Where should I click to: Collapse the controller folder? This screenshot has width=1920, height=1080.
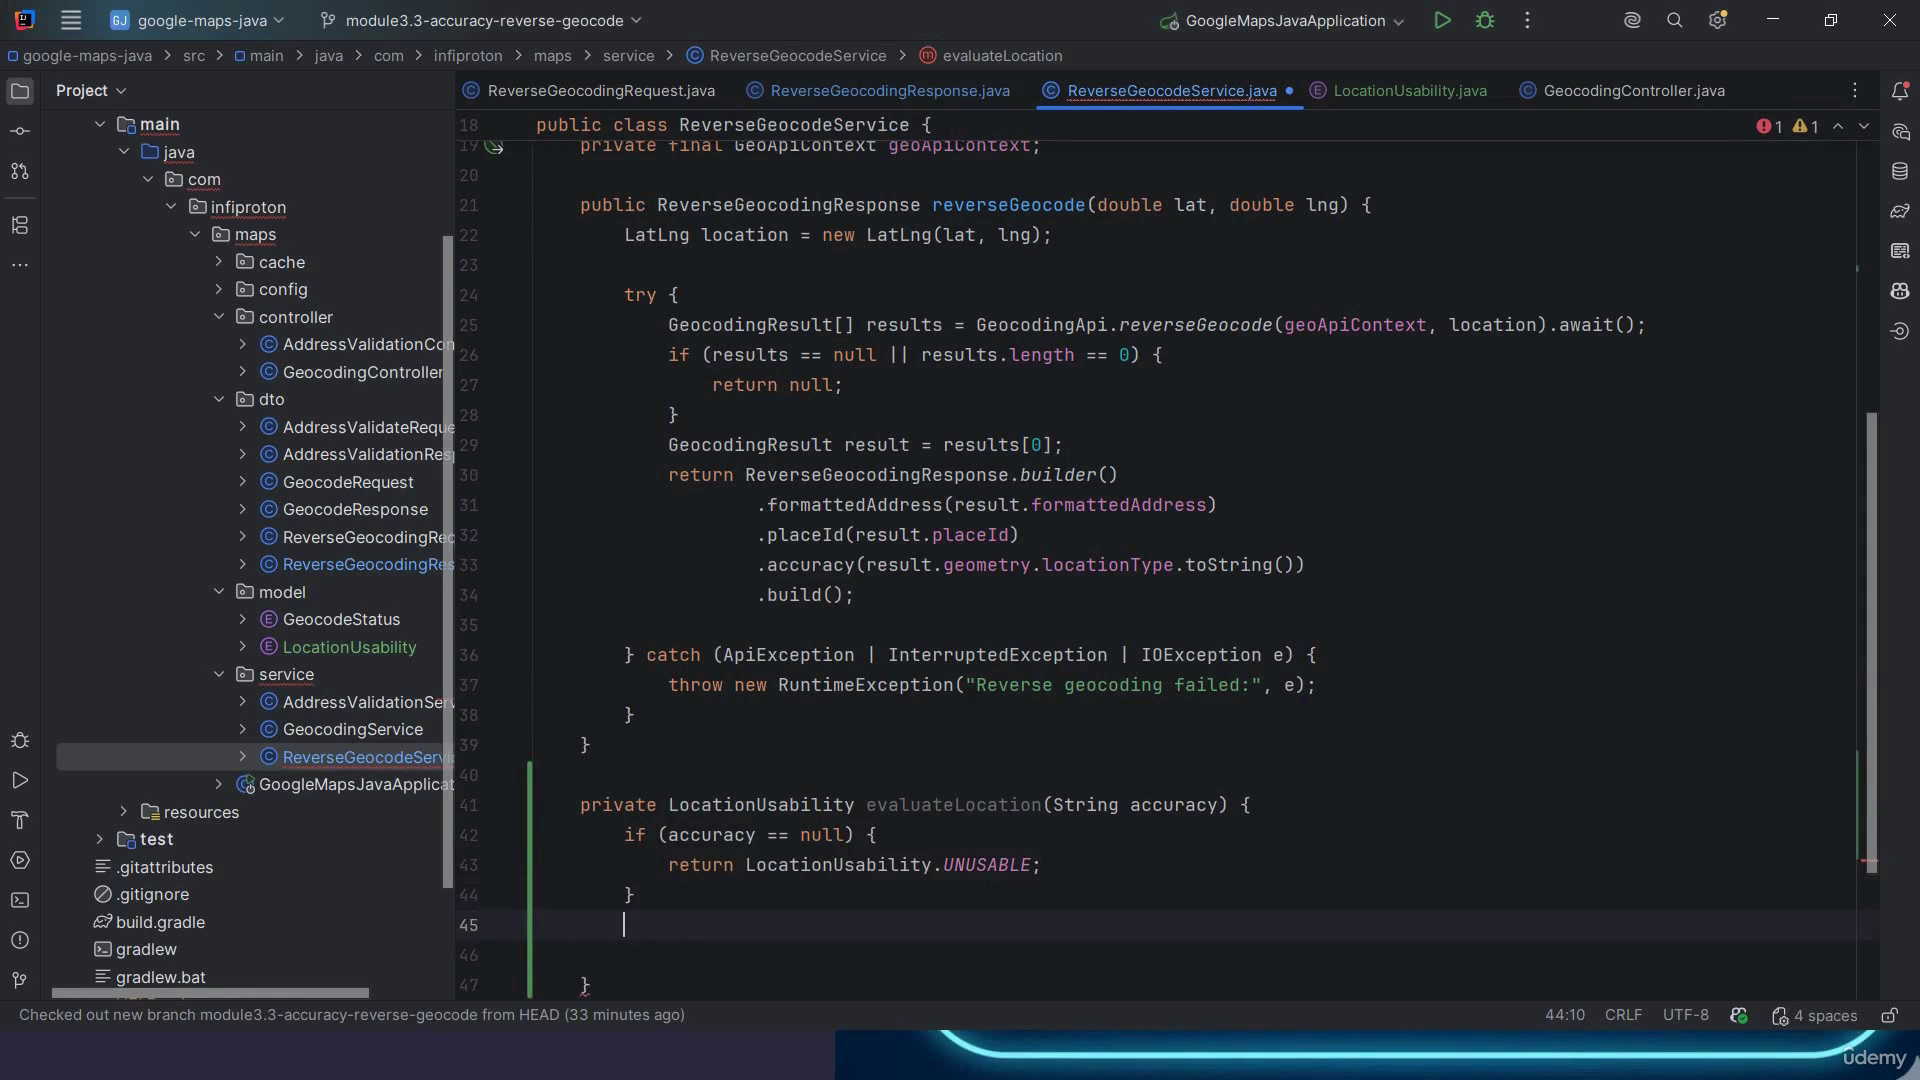pos(219,317)
